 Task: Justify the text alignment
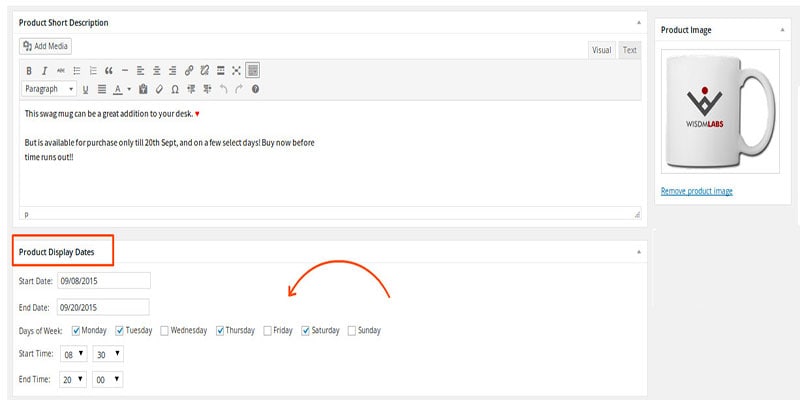coord(102,89)
